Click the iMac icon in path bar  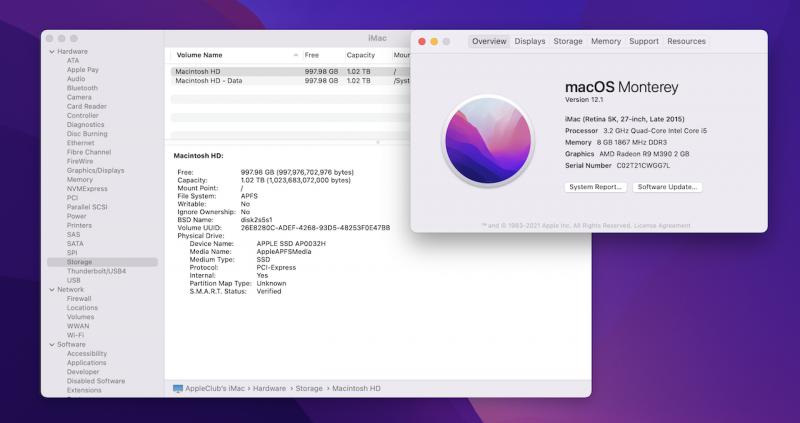[x=178, y=389]
